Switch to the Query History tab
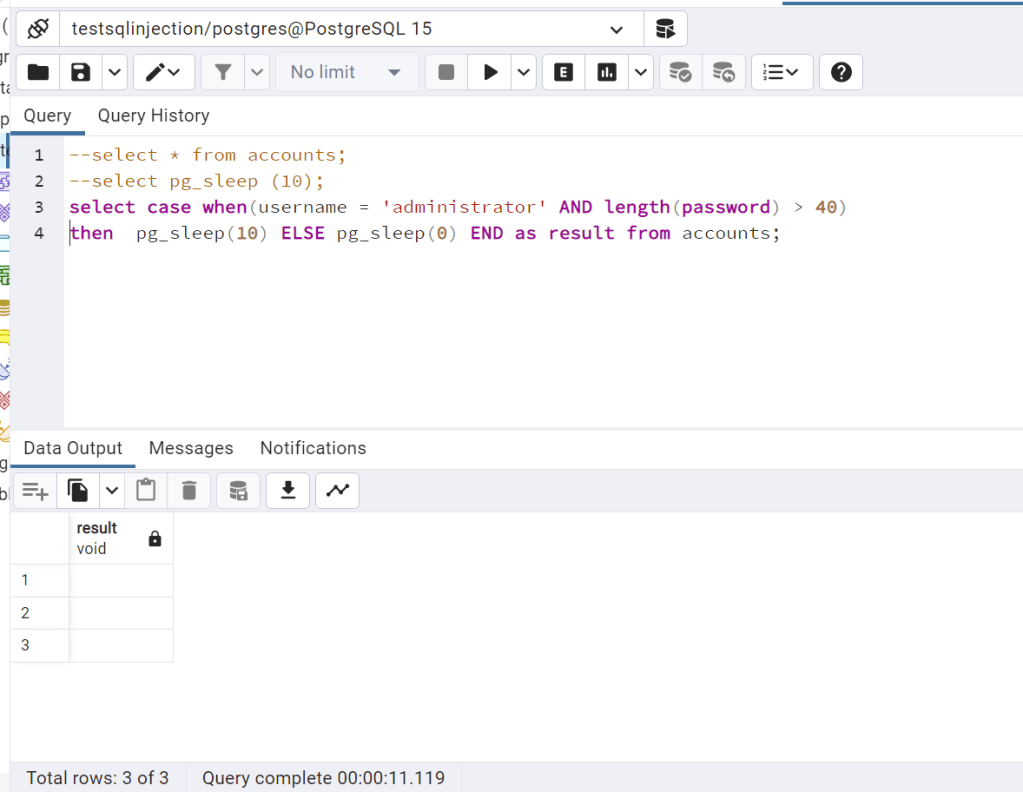This screenshot has height=792, width=1023. [153, 116]
